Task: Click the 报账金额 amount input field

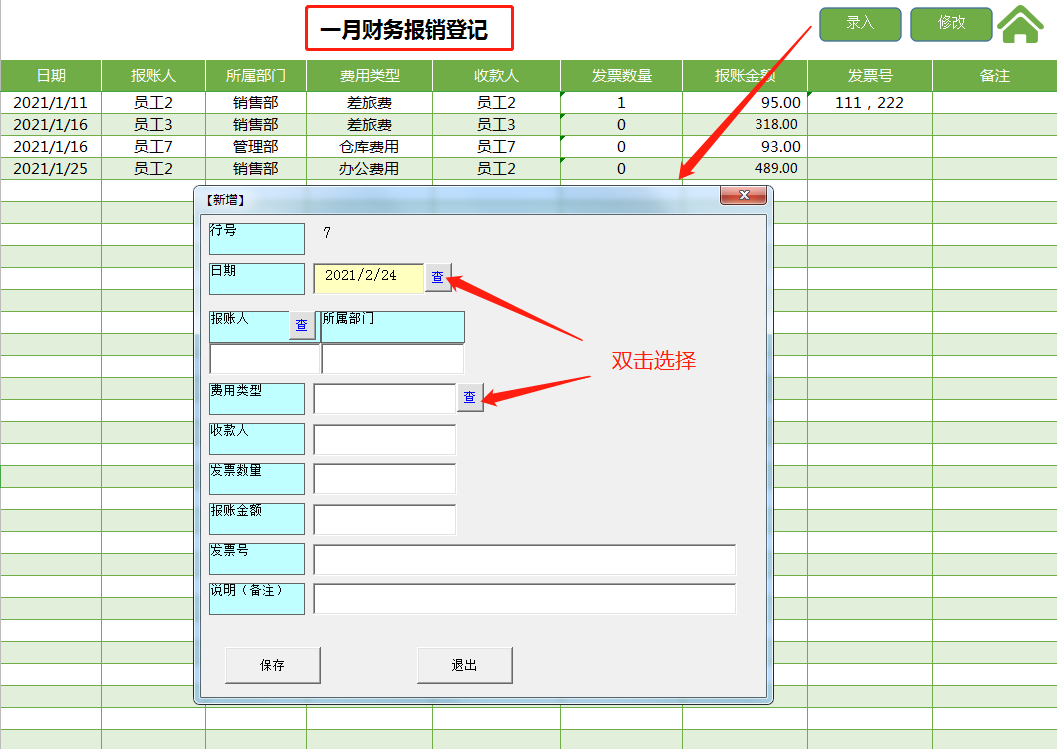Action: coord(385,518)
